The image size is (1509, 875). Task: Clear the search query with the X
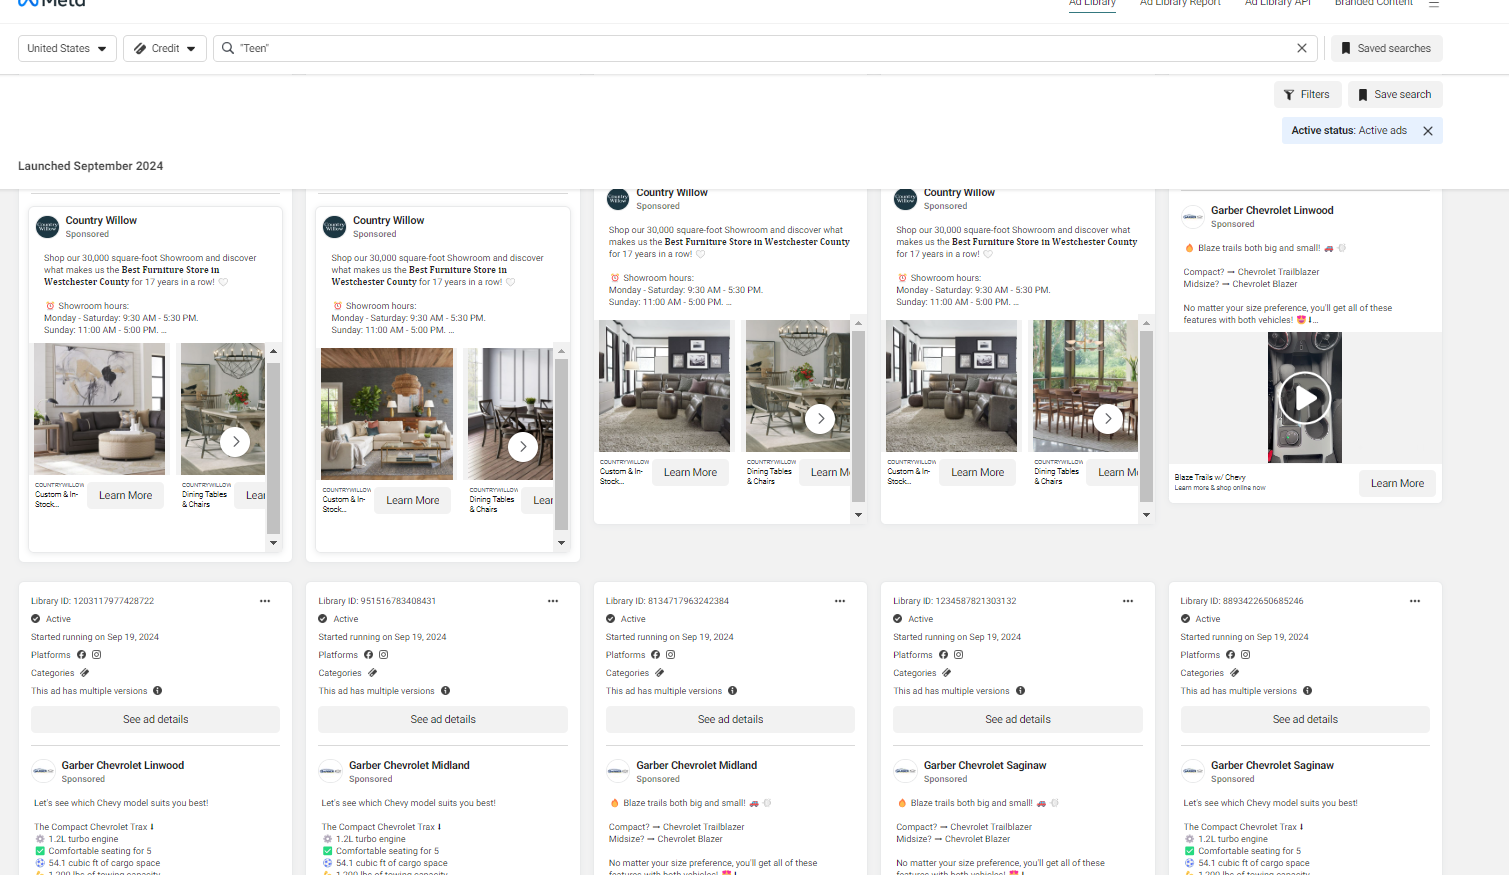pos(1301,48)
